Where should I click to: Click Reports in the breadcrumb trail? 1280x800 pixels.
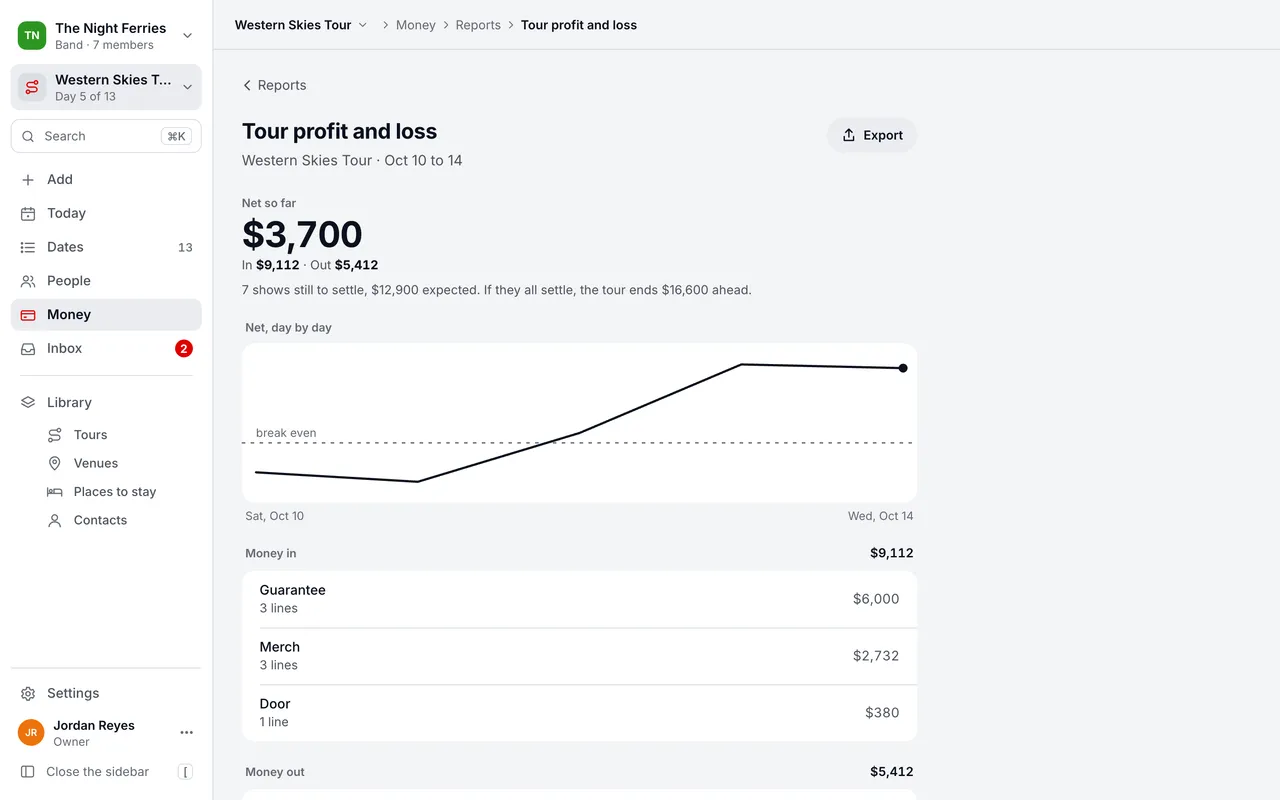tap(478, 25)
